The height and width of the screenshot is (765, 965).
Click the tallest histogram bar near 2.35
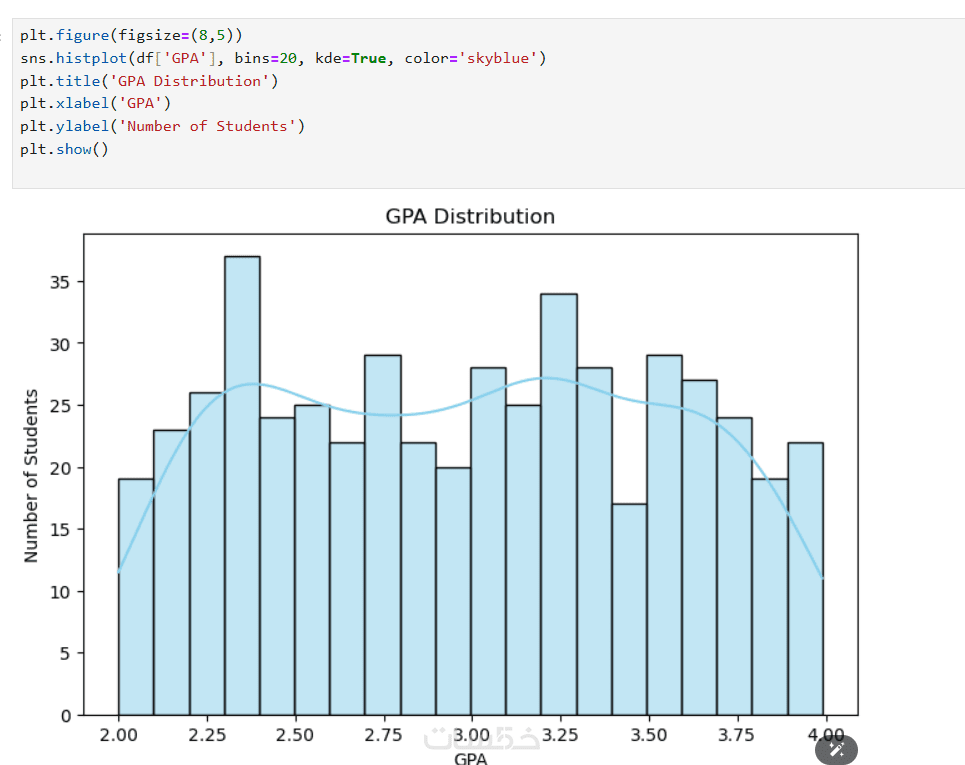[242, 486]
